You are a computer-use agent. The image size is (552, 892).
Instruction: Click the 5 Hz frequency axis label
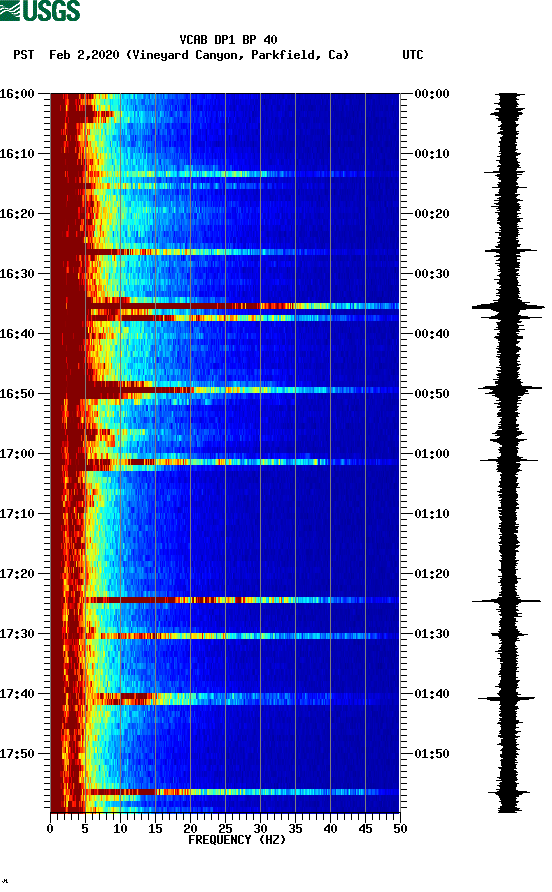click(85, 828)
